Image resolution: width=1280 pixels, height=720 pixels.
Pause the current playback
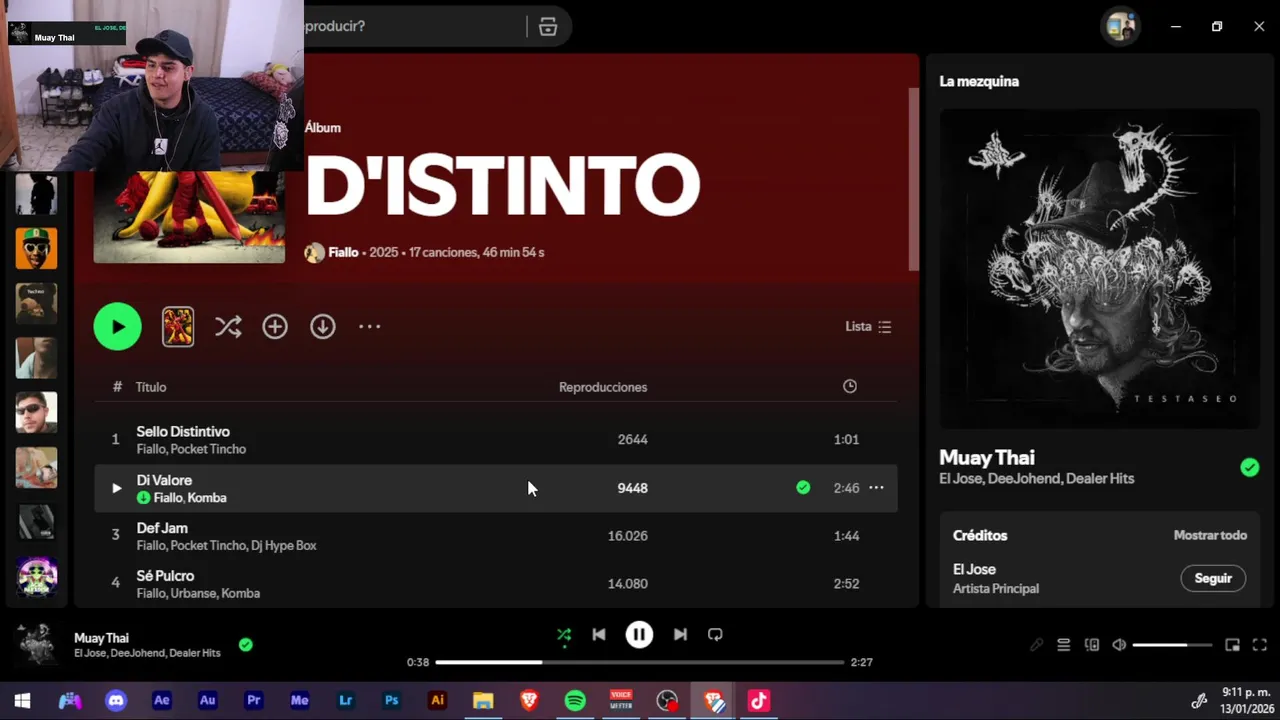[639, 634]
